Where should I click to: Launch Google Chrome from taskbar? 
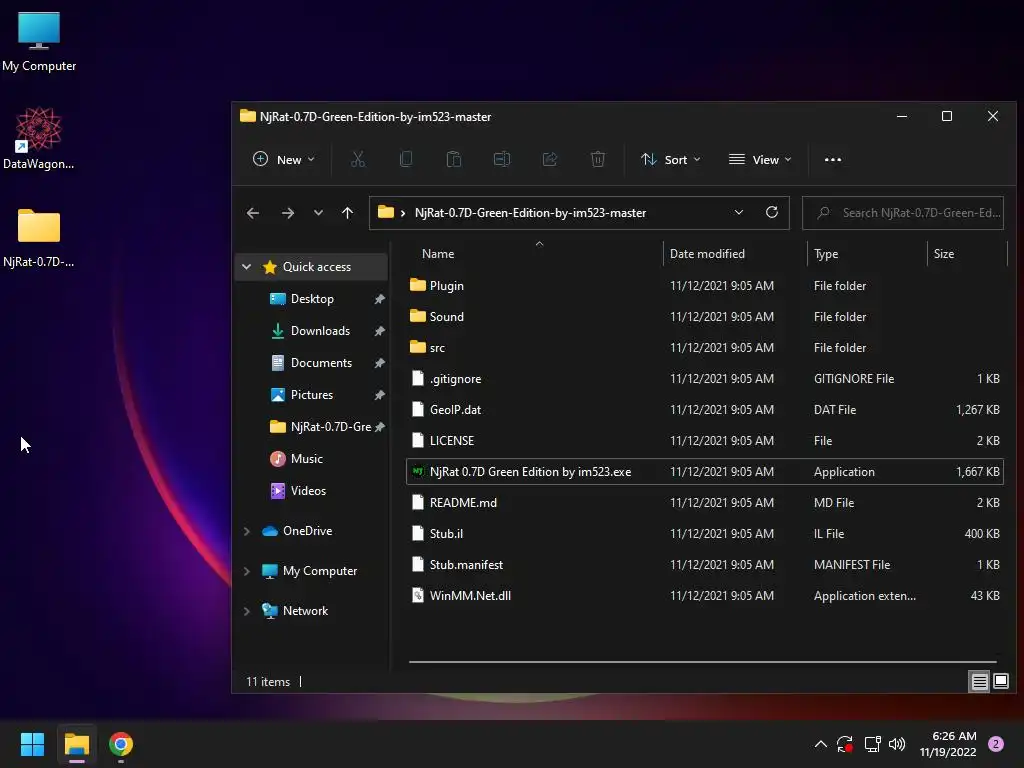point(121,744)
